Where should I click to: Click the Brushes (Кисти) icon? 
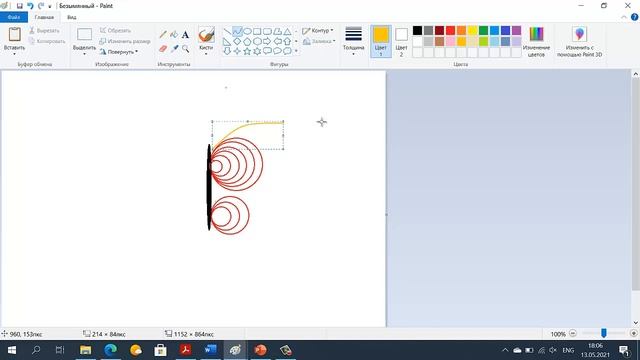tap(206, 35)
